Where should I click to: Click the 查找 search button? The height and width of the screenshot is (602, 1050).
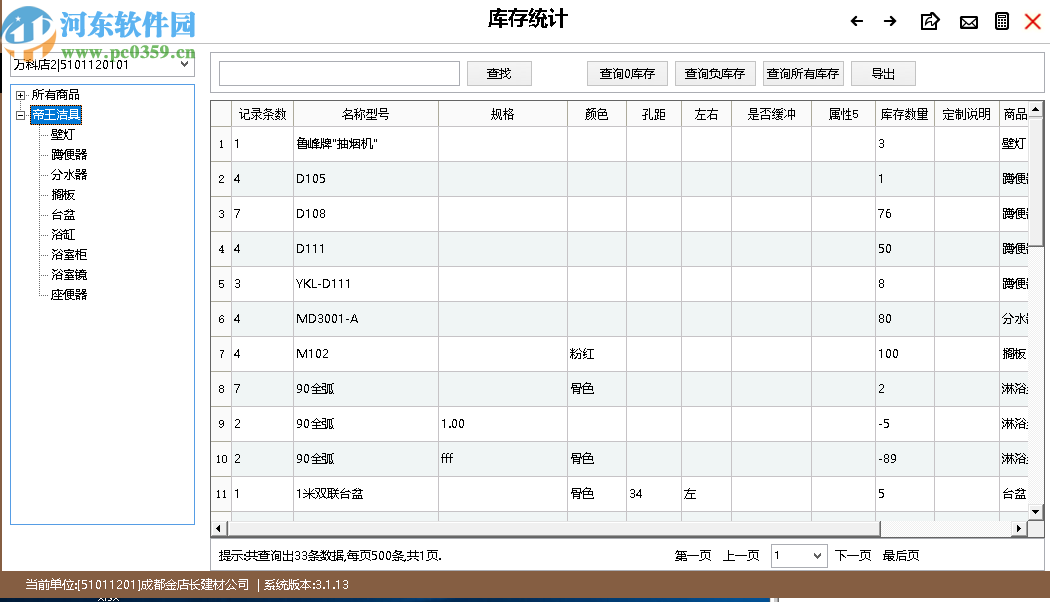coord(498,73)
